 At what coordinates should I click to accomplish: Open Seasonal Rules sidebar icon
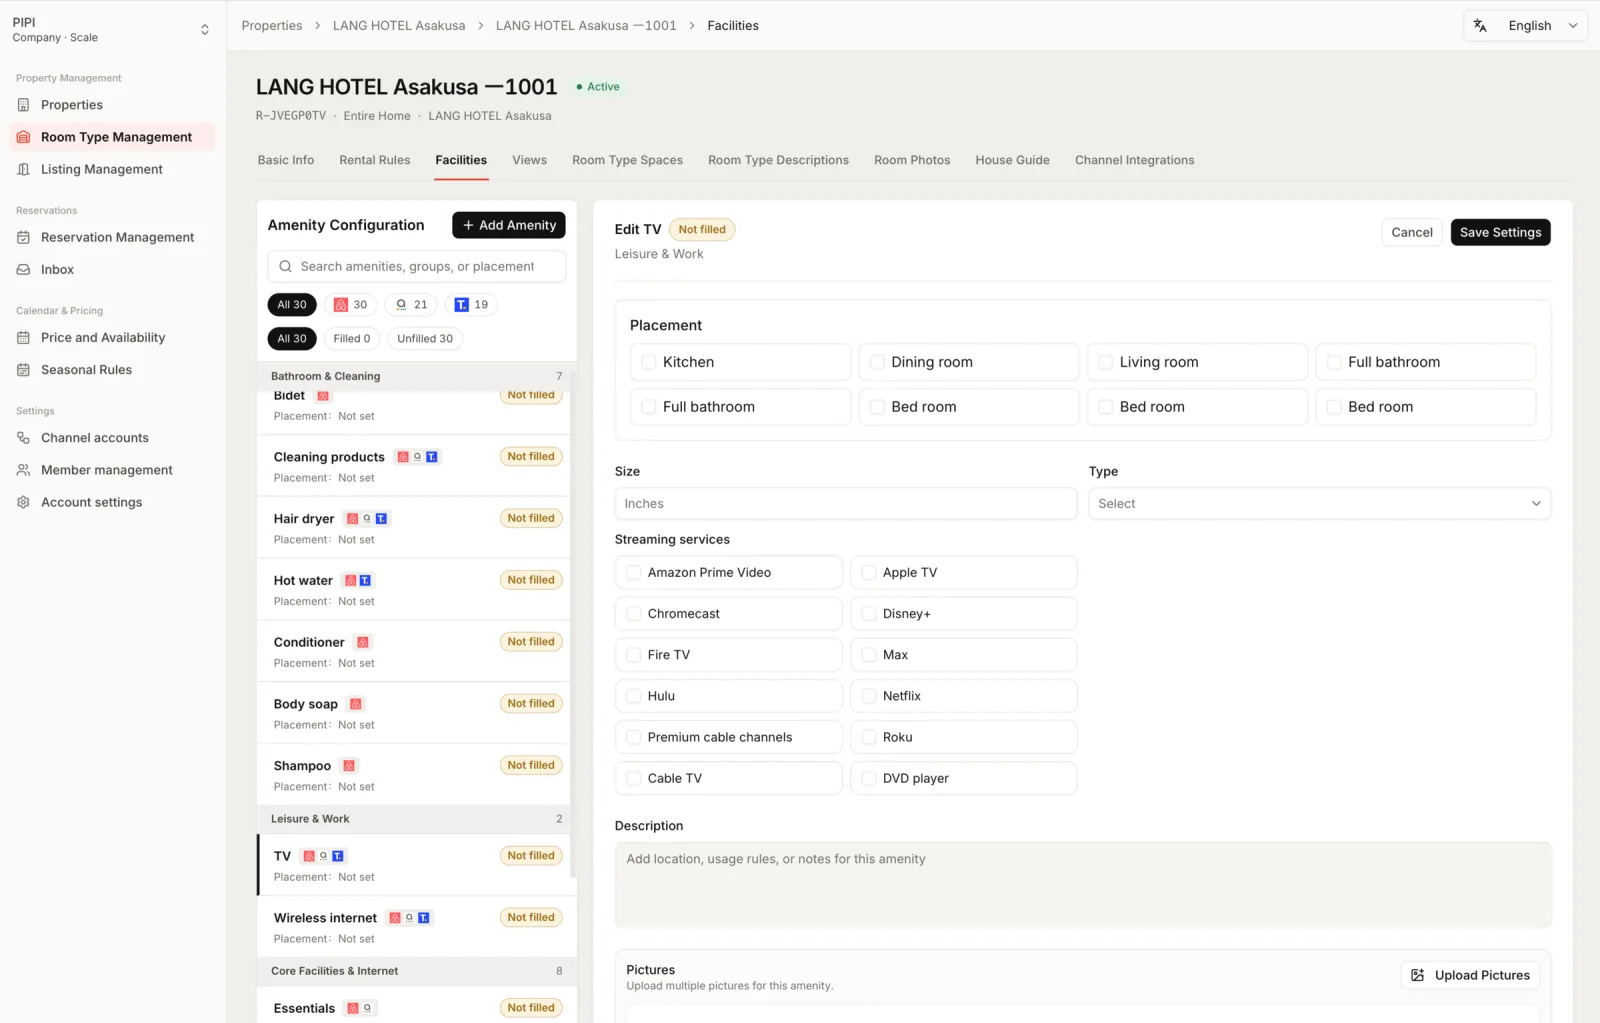click(23, 370)
